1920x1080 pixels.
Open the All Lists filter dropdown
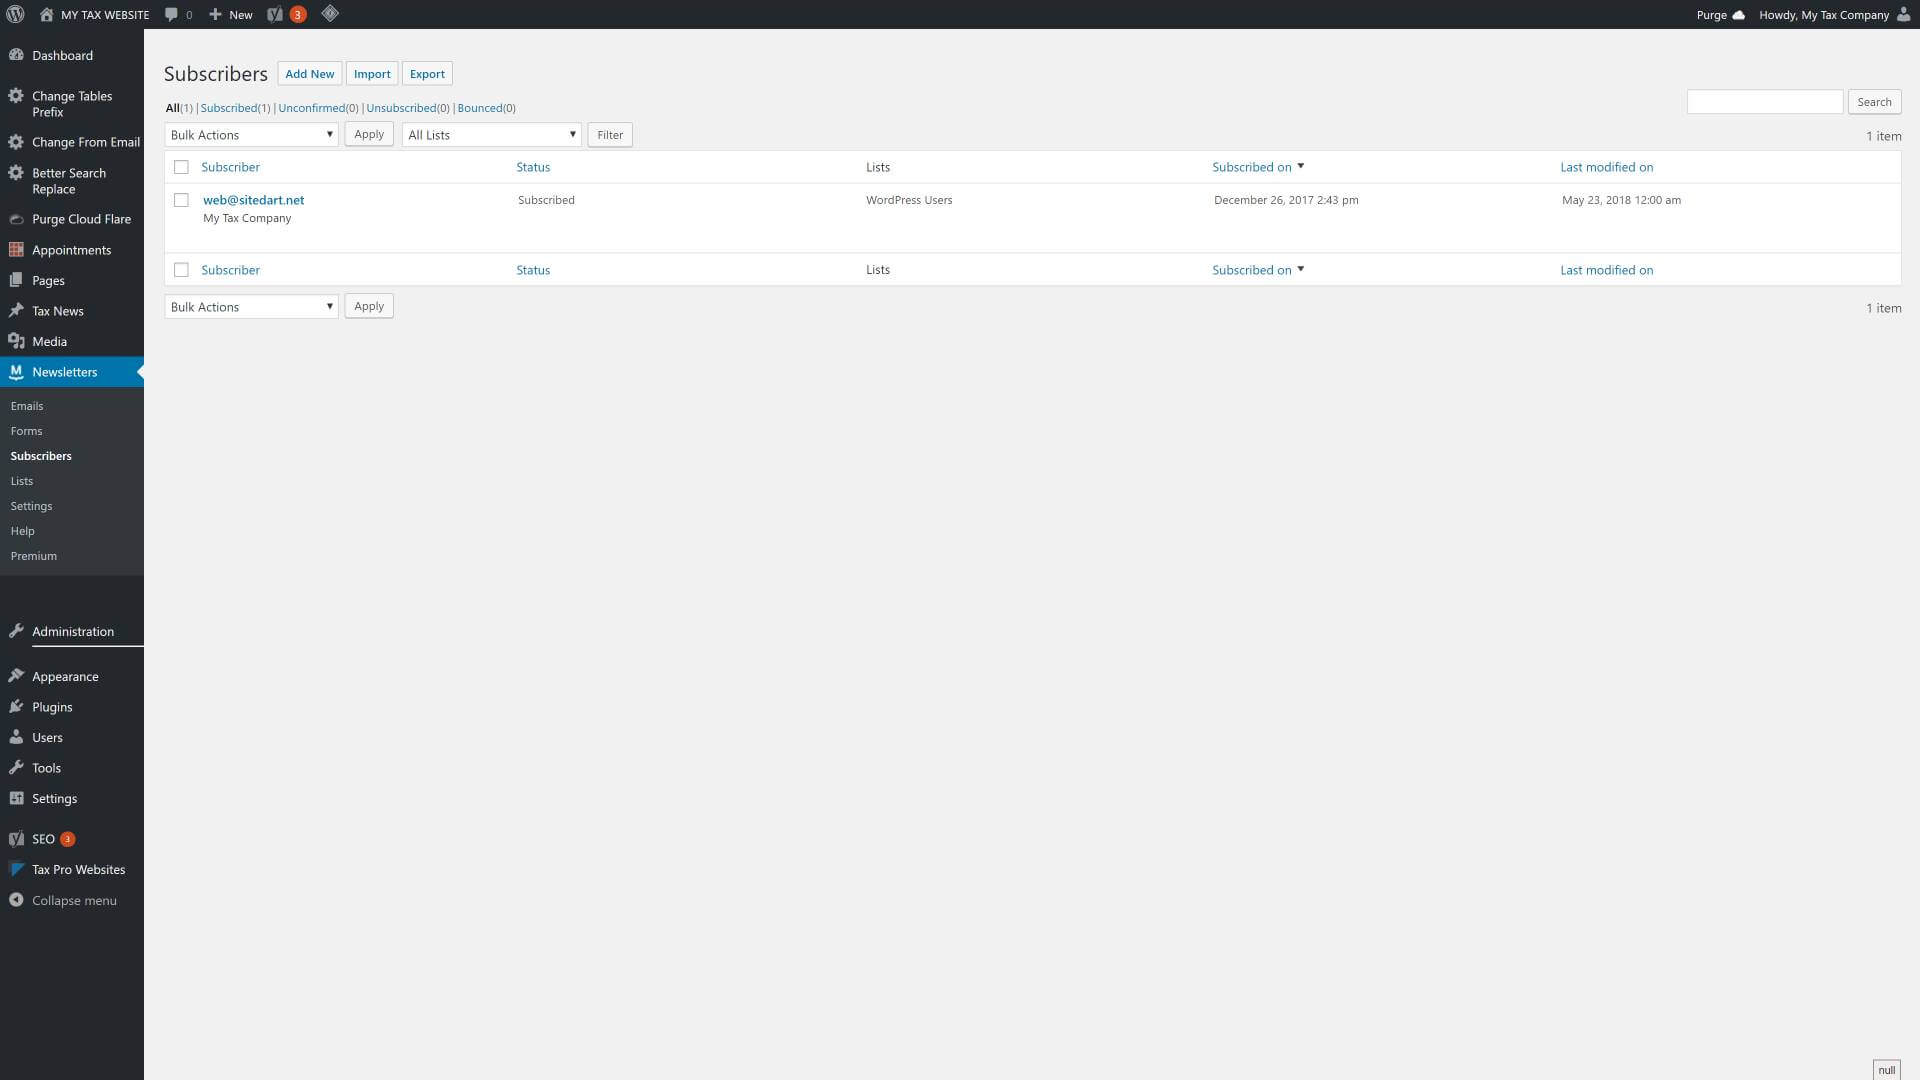coord(491,135)
